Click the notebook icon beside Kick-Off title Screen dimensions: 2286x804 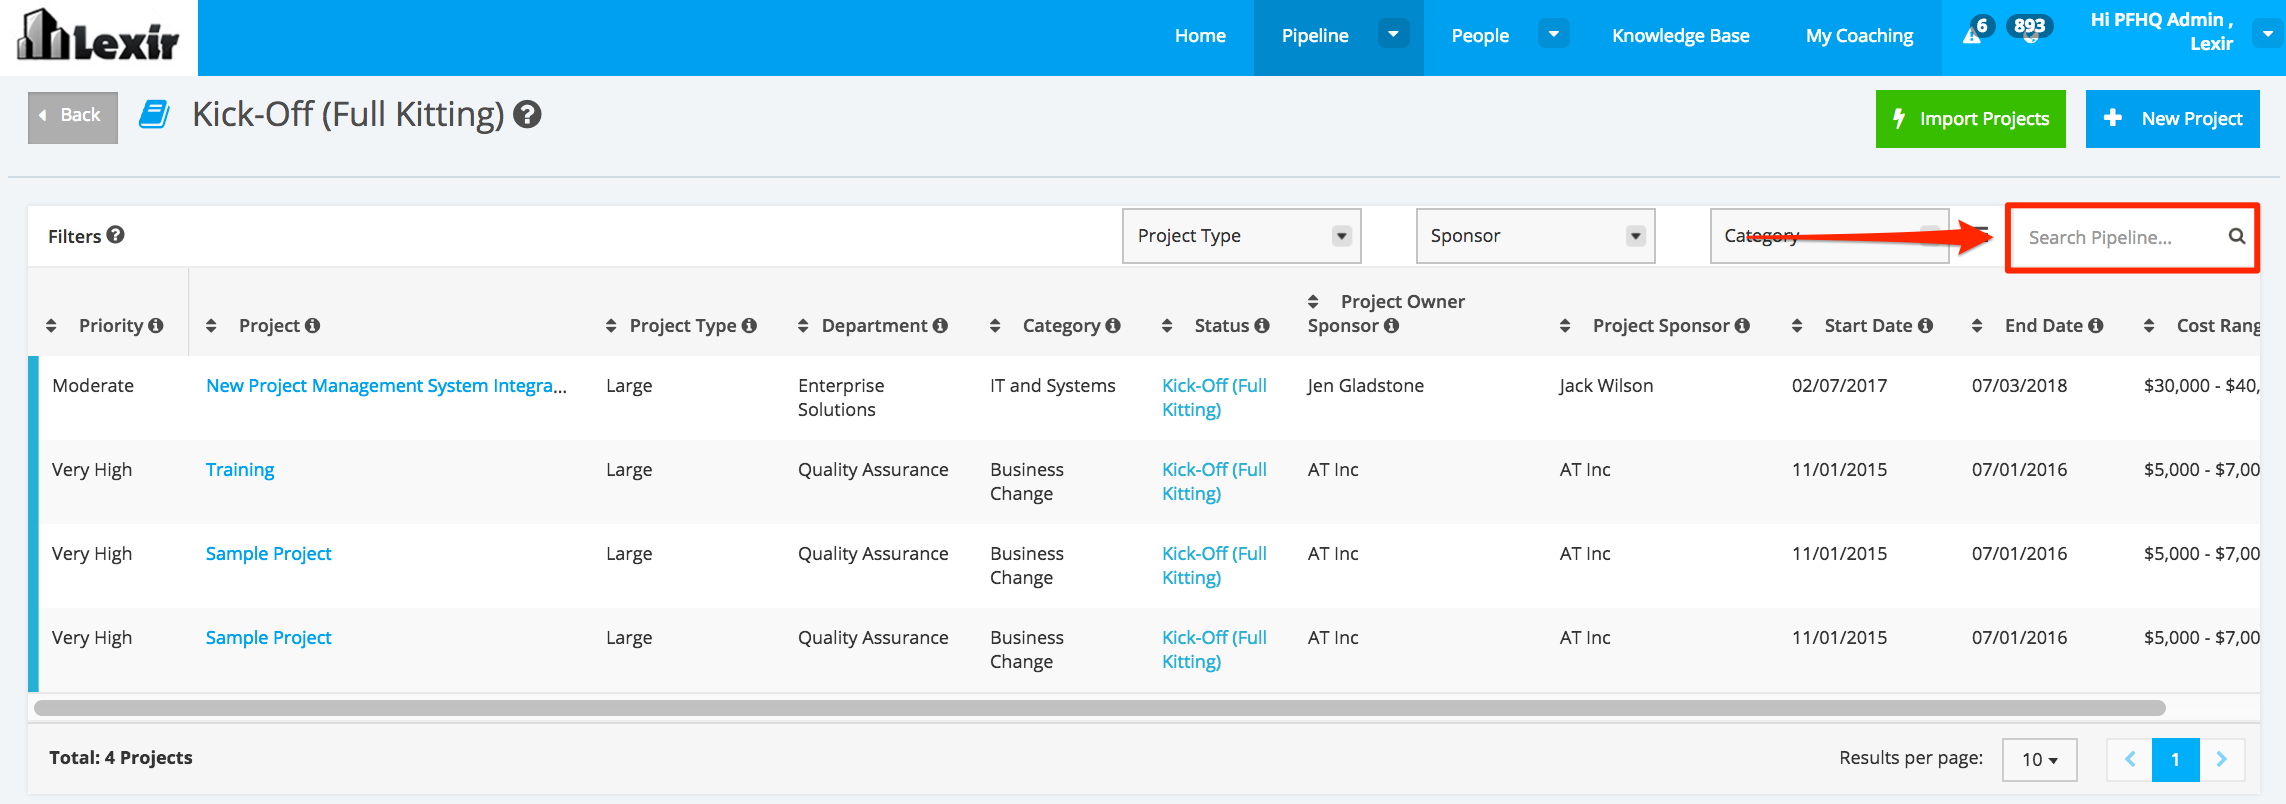(x=154, y=114)
